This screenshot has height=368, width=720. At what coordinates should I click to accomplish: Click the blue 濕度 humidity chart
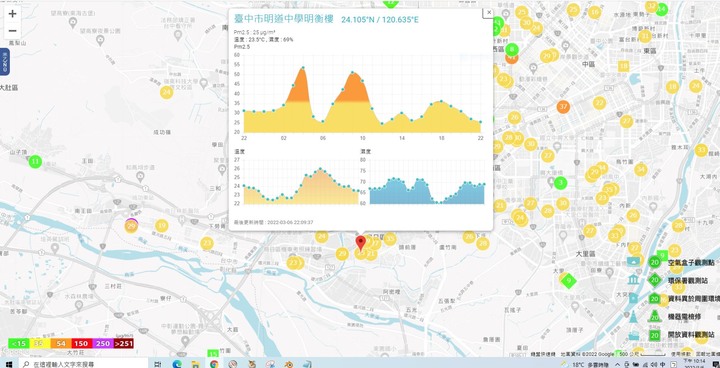pyautogui.click(x=427, y=181)
